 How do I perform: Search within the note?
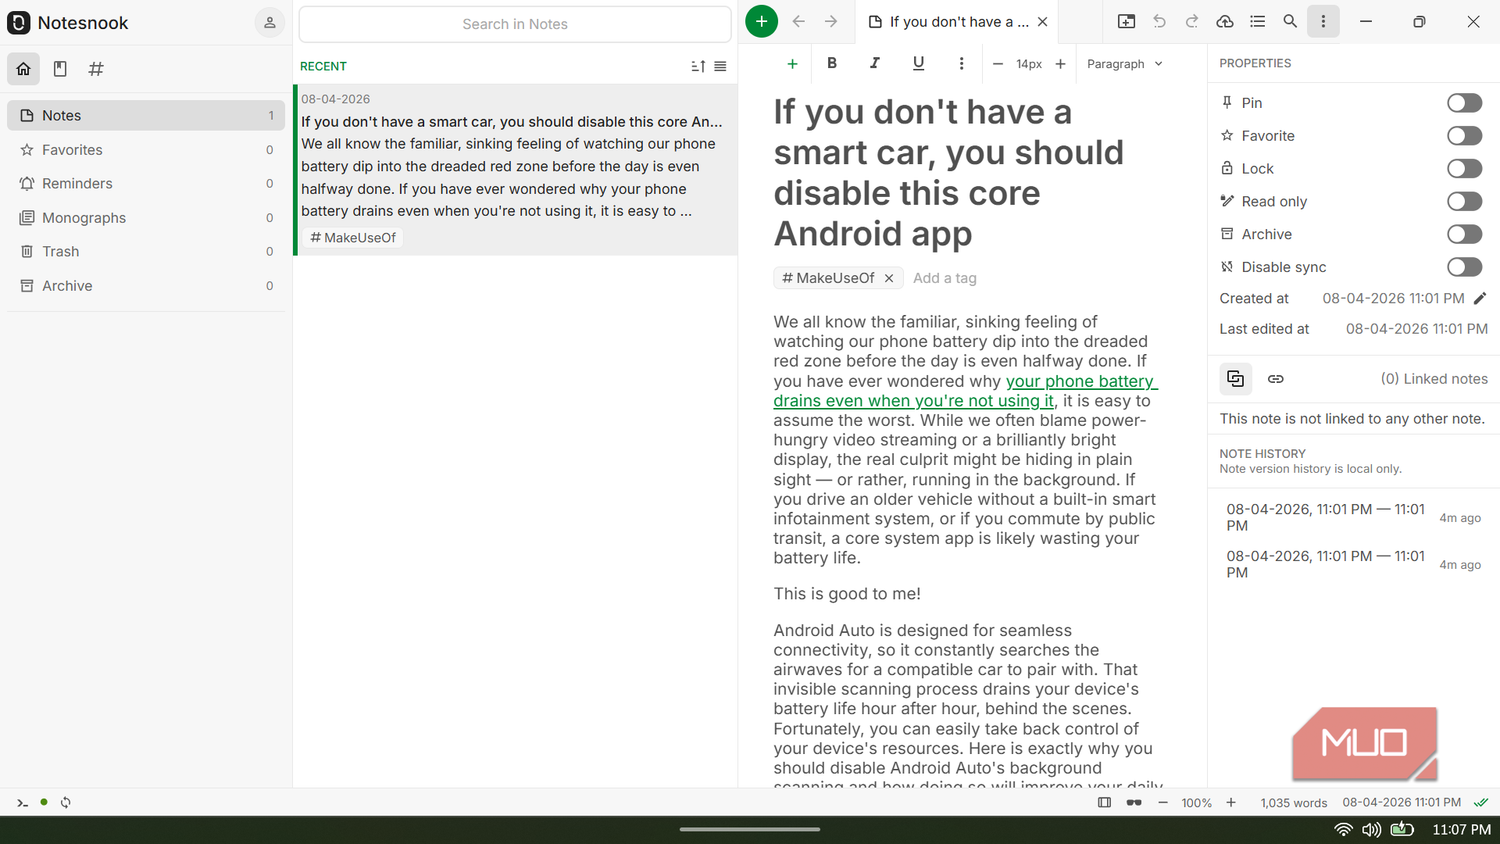click(1290, 21)
